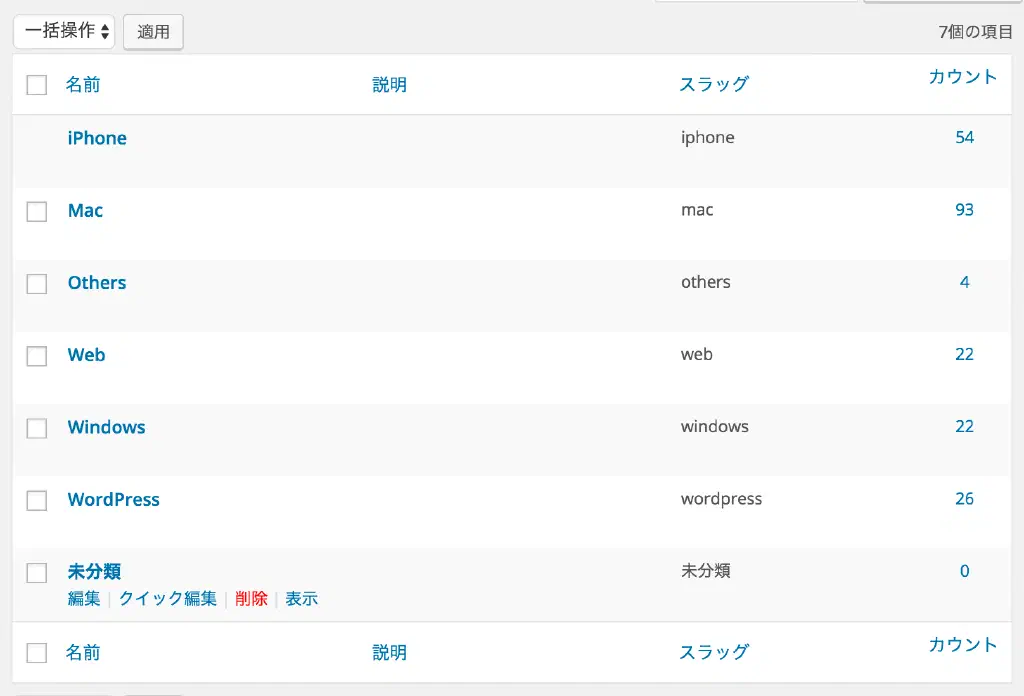This screenshot has height=696, width=1024.
Task: Click 表示 to view 未分類
Action: coord(301,599)
